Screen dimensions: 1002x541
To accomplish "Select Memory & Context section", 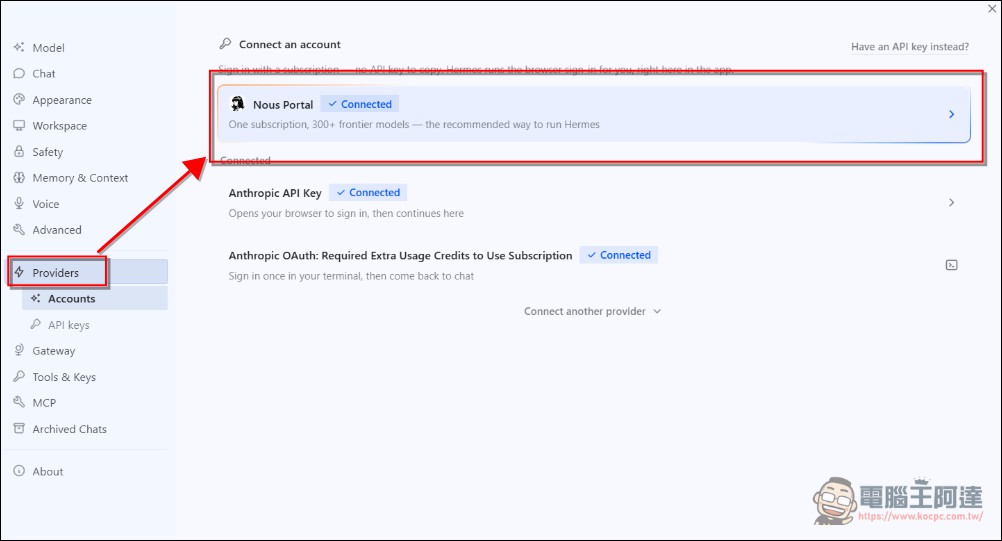I will coord(88,178).
